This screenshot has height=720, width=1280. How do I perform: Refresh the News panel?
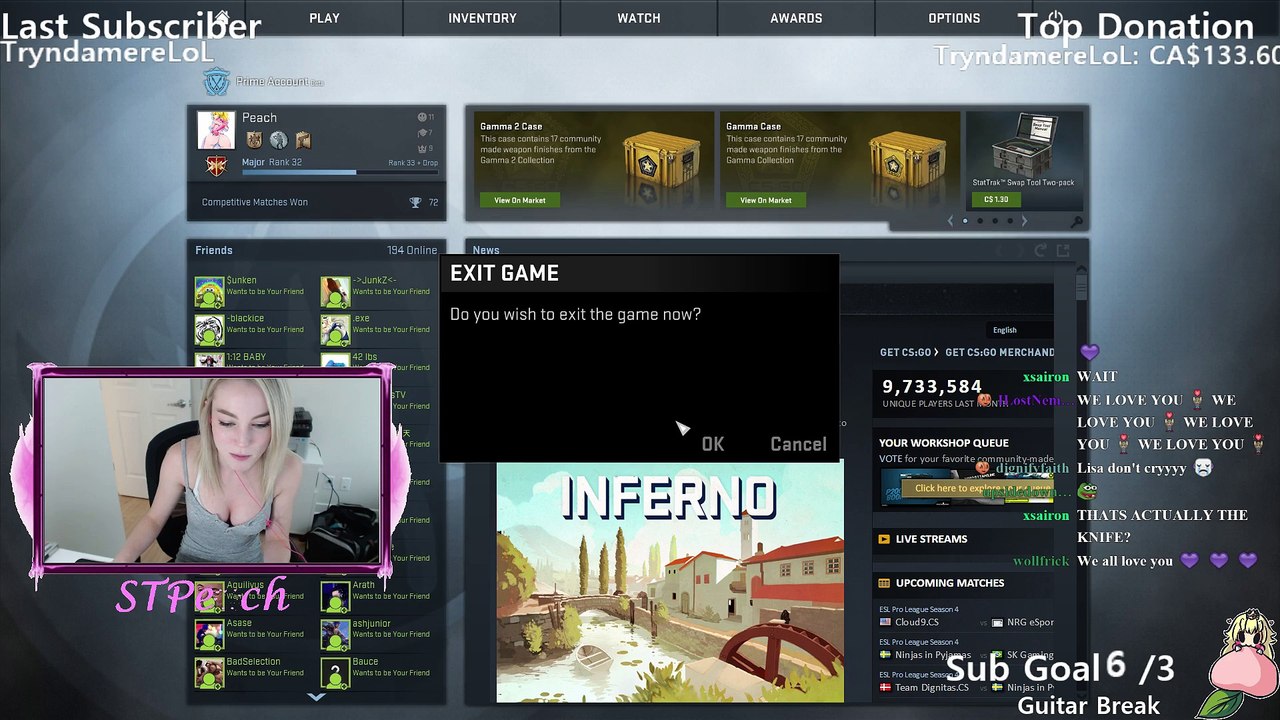[1041, 250]
